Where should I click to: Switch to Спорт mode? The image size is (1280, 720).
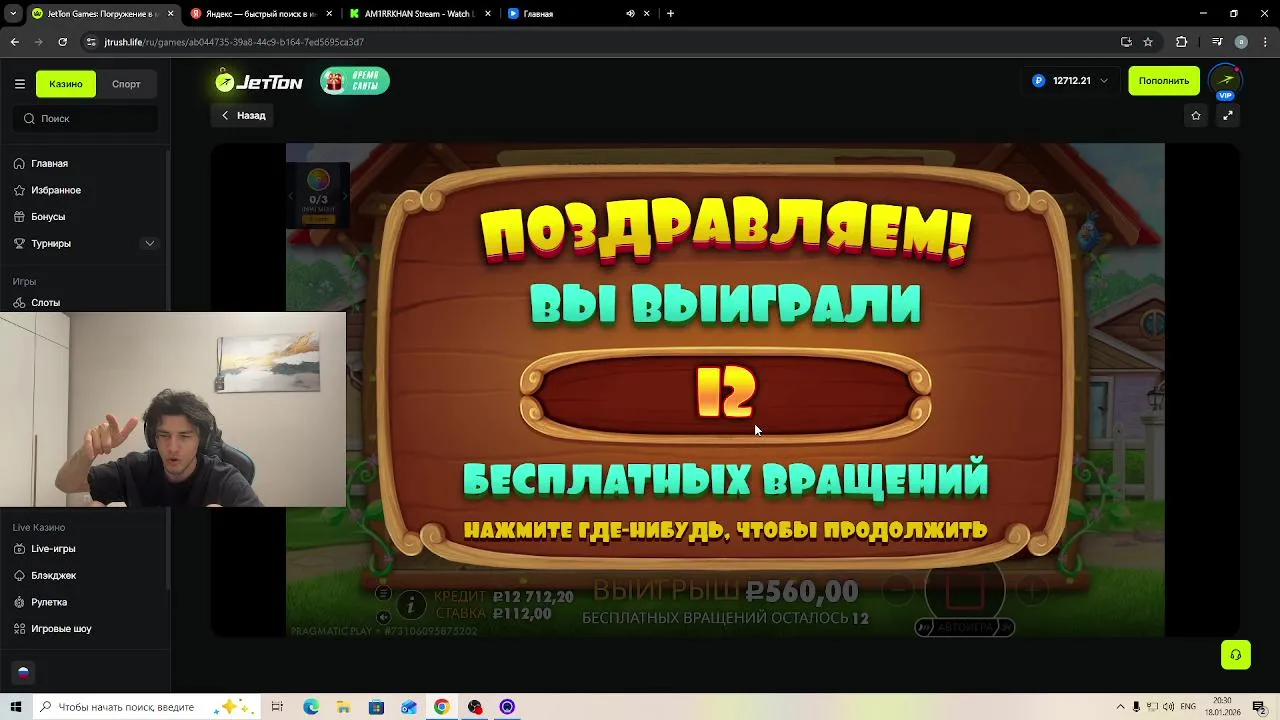[126, 84]
